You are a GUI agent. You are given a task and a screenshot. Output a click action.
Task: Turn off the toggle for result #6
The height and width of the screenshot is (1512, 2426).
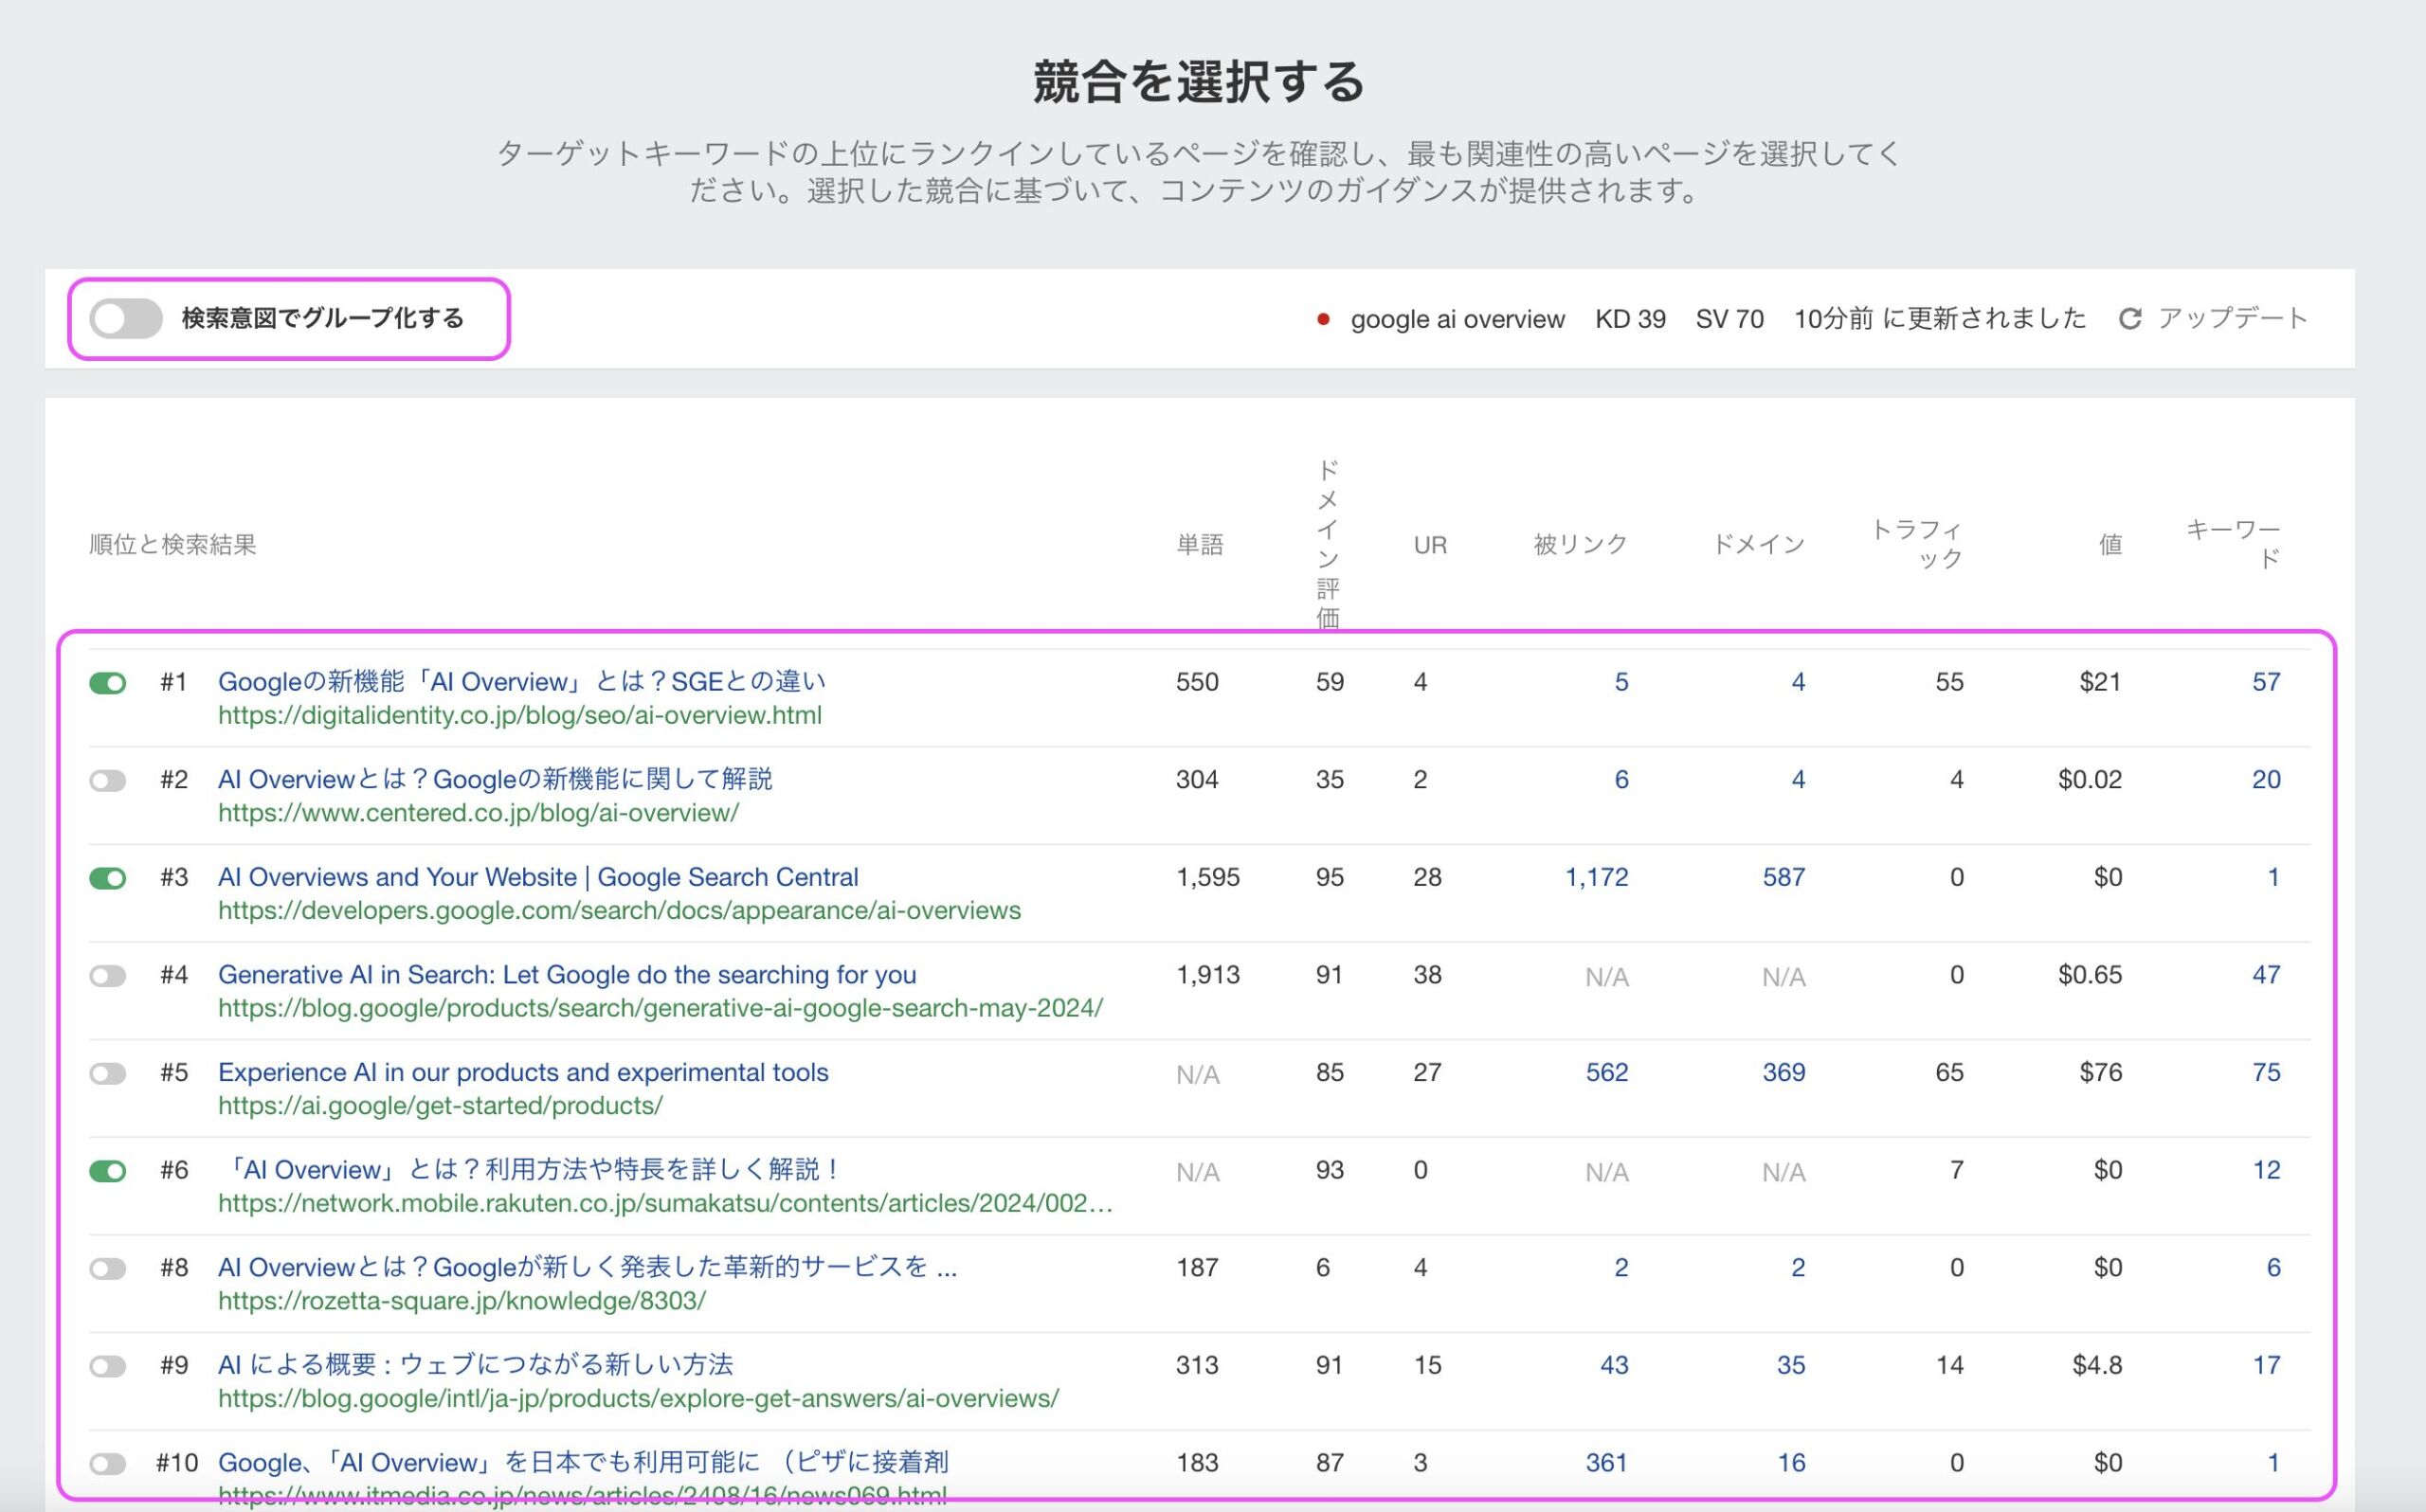[108, 1171]
